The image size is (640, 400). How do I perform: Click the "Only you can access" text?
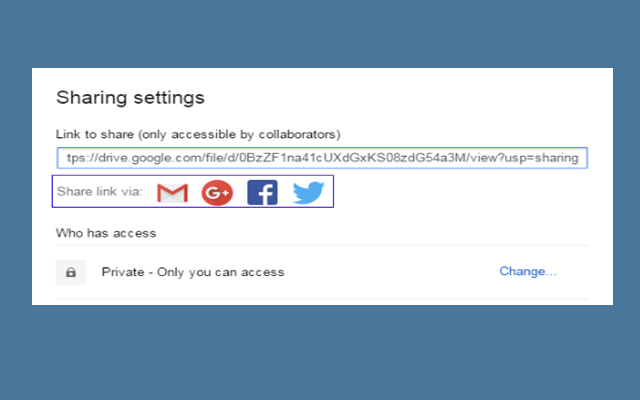pos(226,272)
